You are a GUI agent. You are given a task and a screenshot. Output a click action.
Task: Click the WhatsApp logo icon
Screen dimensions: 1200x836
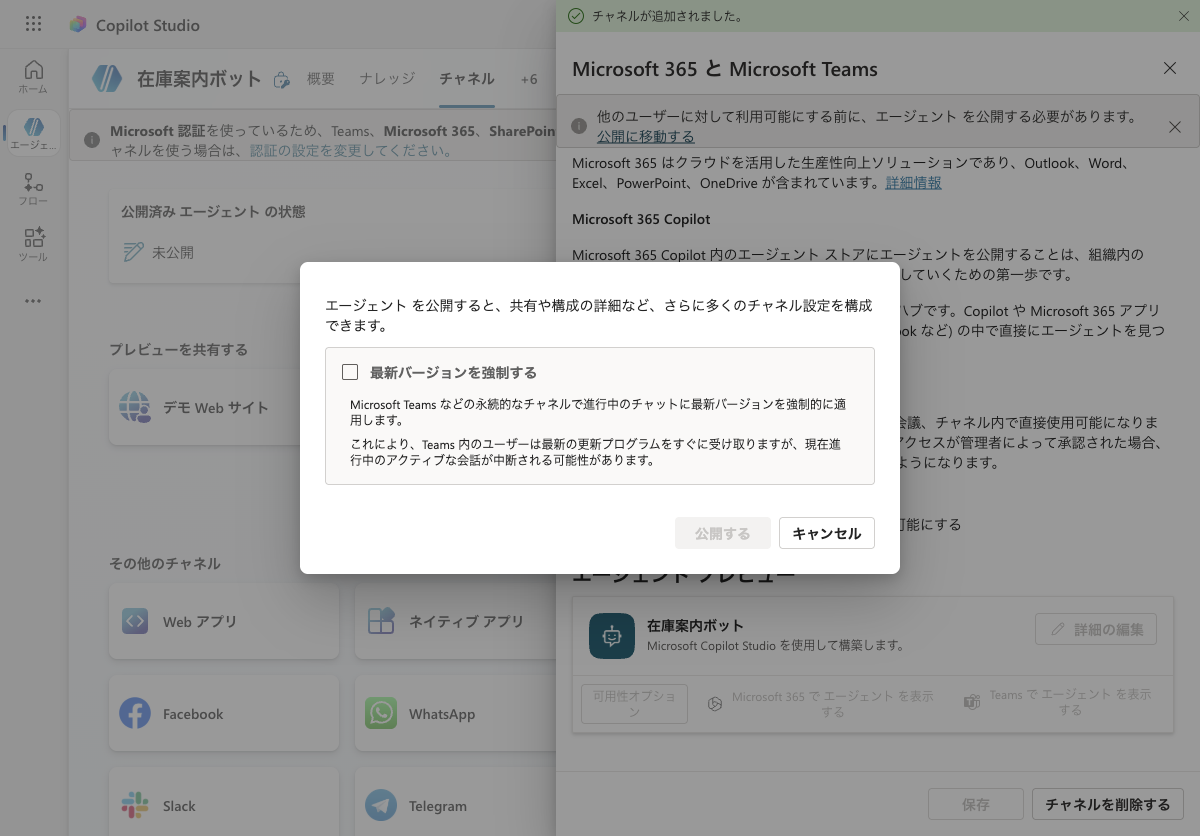pos(381,714)
